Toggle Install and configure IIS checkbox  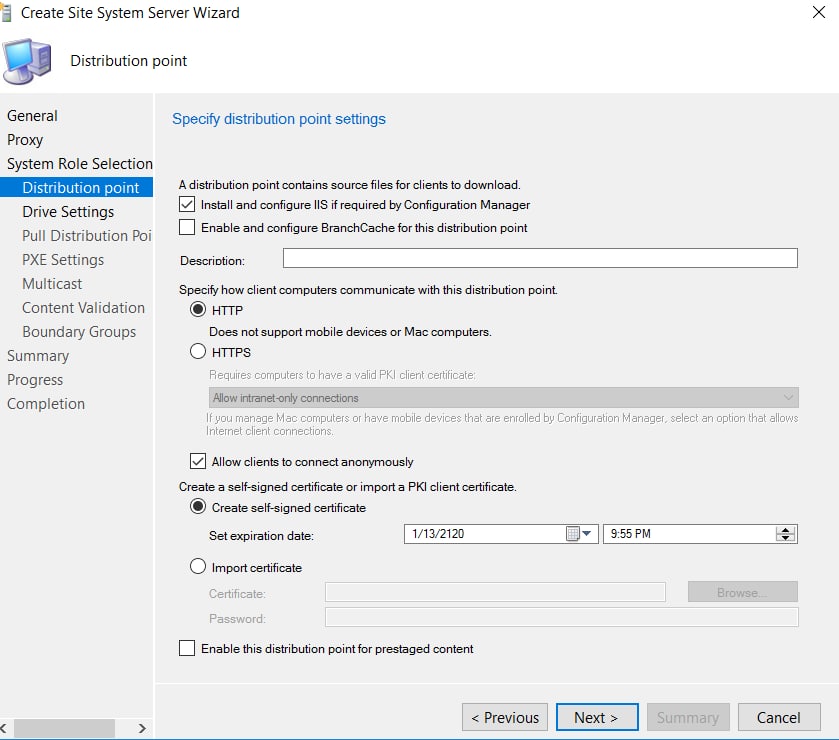pyautogui.click(x=187, y=204)
